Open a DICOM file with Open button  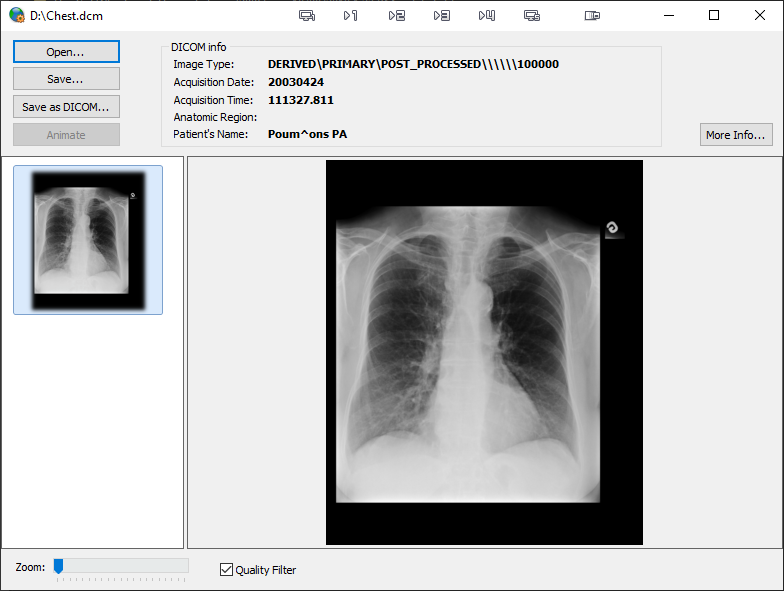pos(66,52)
